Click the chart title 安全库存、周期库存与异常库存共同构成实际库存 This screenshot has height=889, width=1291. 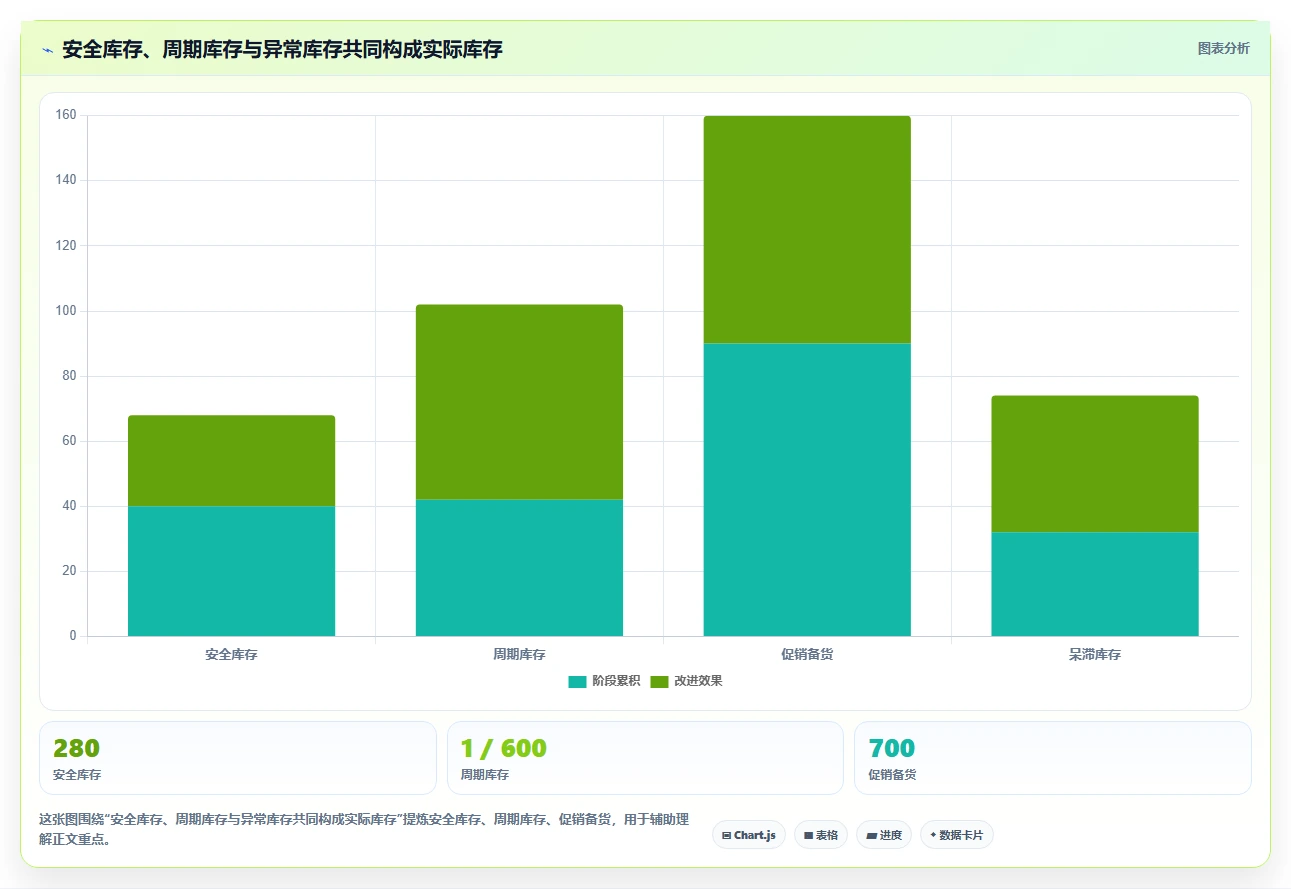282,49
